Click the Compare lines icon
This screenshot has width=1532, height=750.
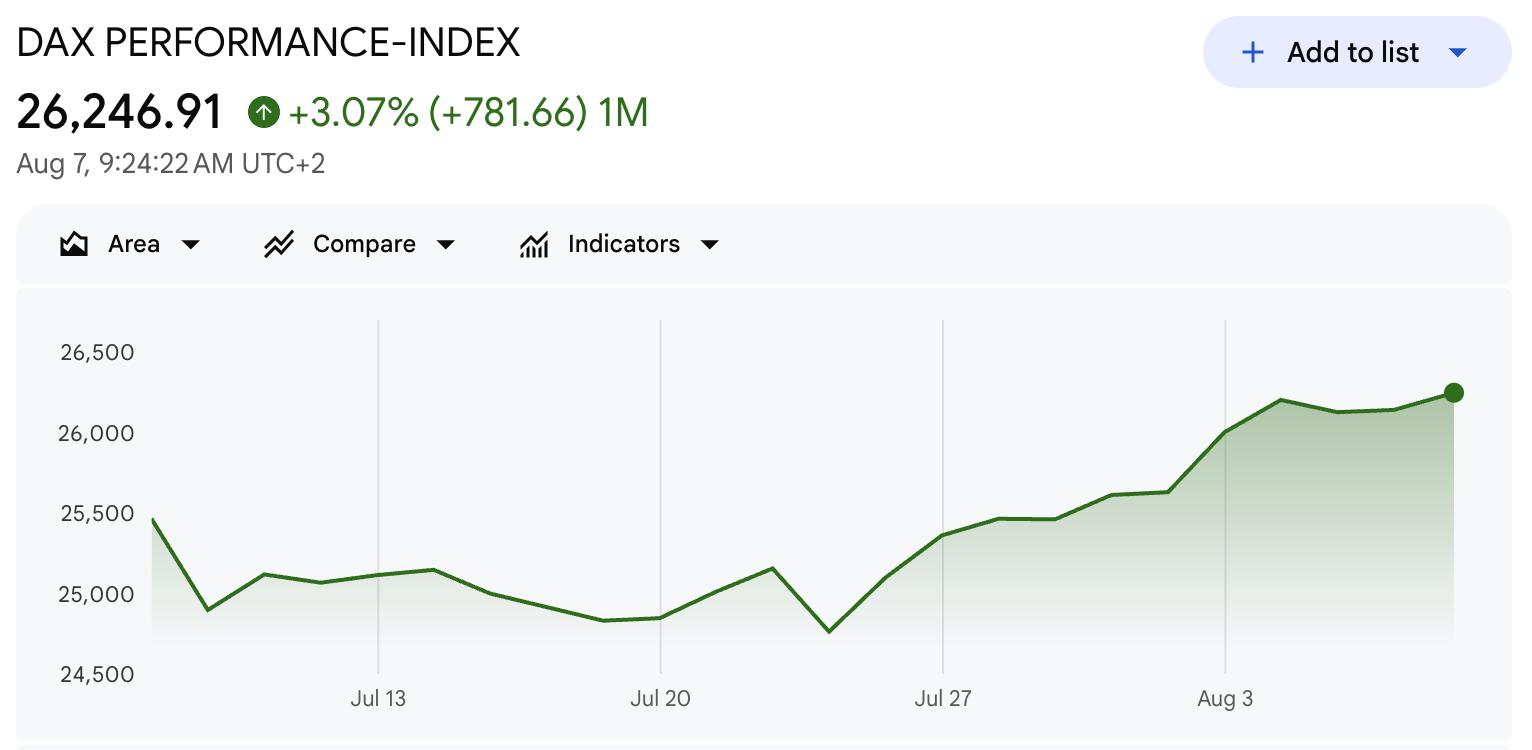pyautogui.click(x=278, y=245)
